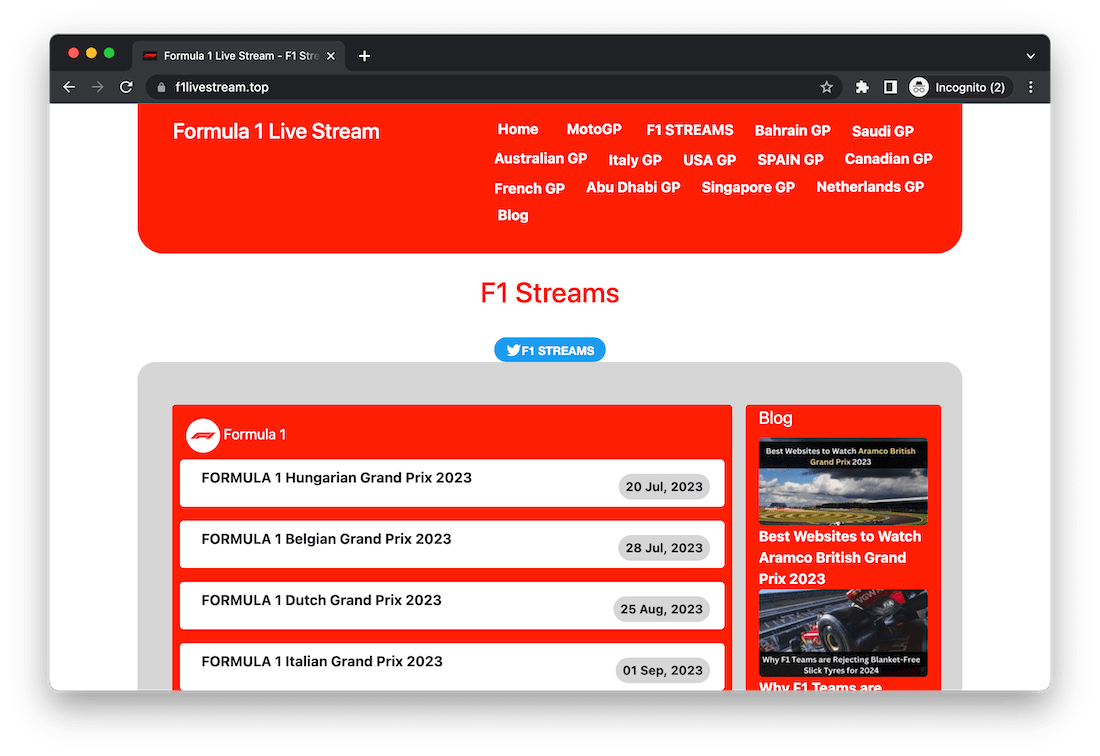Click the 28 Jul, 2023 date badge
1100x756 pixels.
coord(664,548)
